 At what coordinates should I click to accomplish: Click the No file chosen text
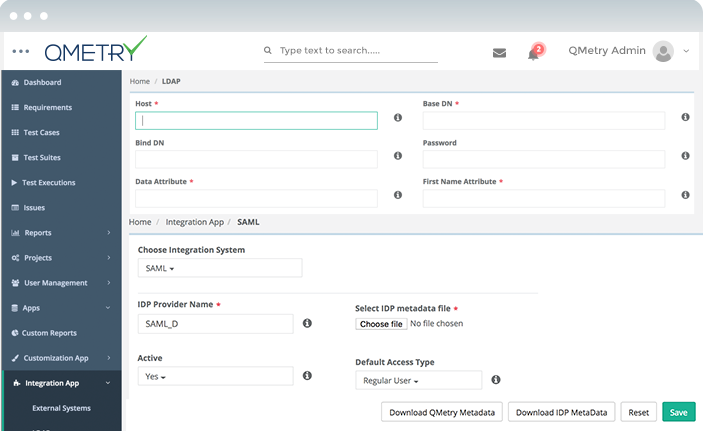point(436,323)
